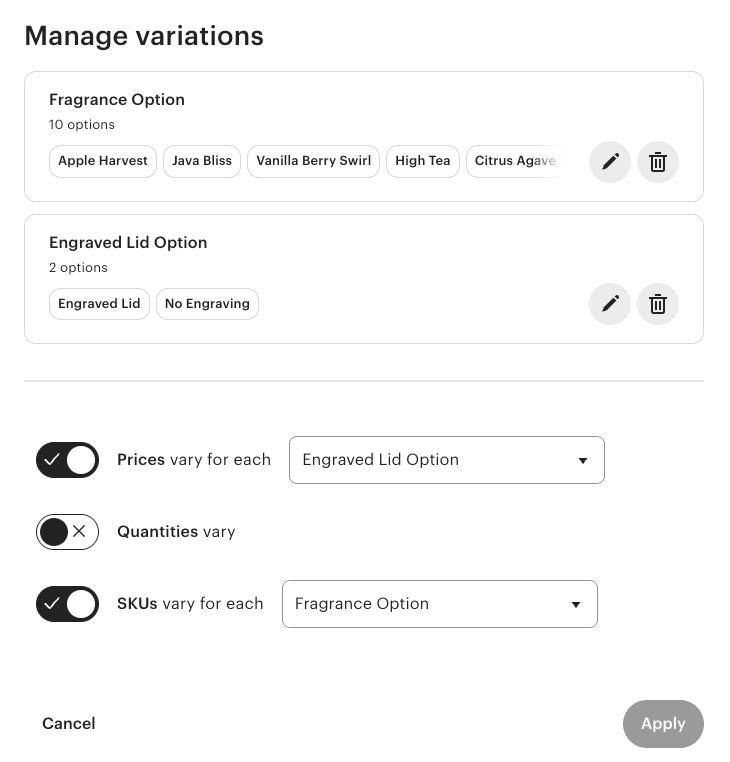Click the Citrus Agave fragrance chip
The width and height of the screenshot is (730, 762).
click(514, 161)
